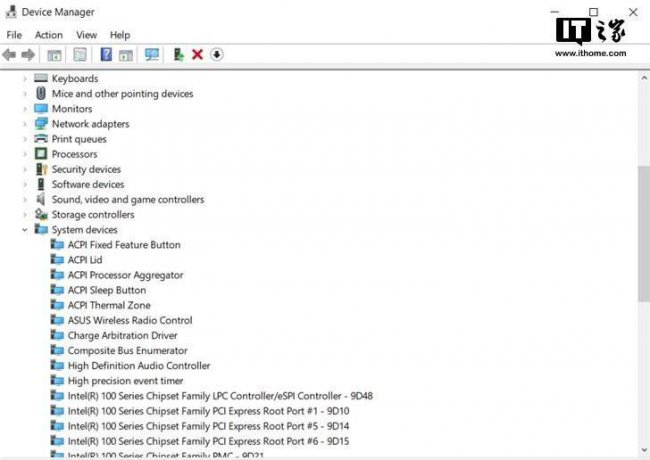The width and height of the screenshot is (650, 460).
Task: Click the Keyboards category icon
Action: coord(41,78)
